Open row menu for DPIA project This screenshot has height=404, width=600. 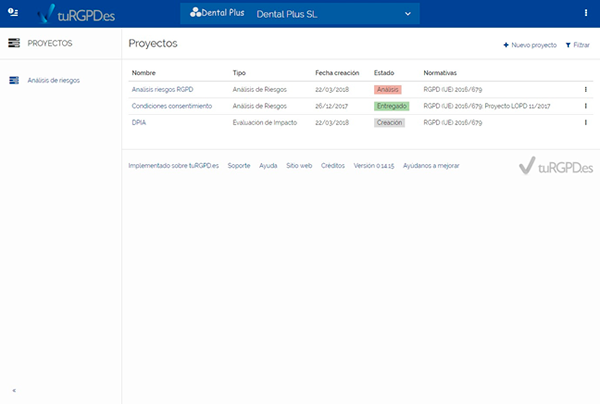[x=585, y=122]
